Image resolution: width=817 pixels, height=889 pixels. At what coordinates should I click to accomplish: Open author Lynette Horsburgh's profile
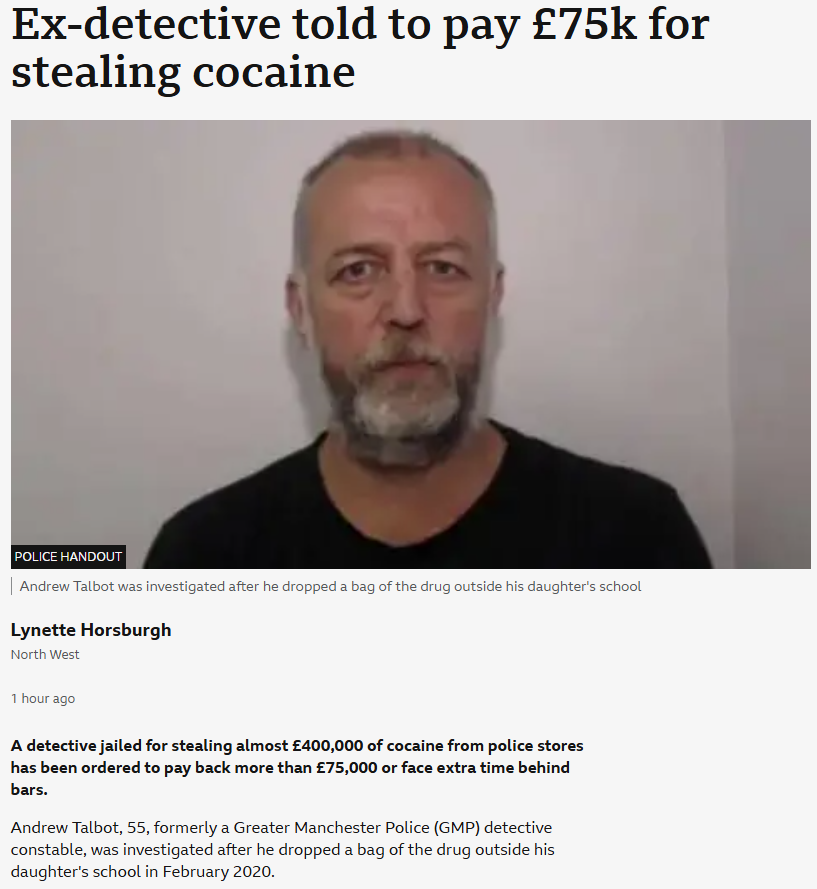pyautogui.click(x=91, y=630)
